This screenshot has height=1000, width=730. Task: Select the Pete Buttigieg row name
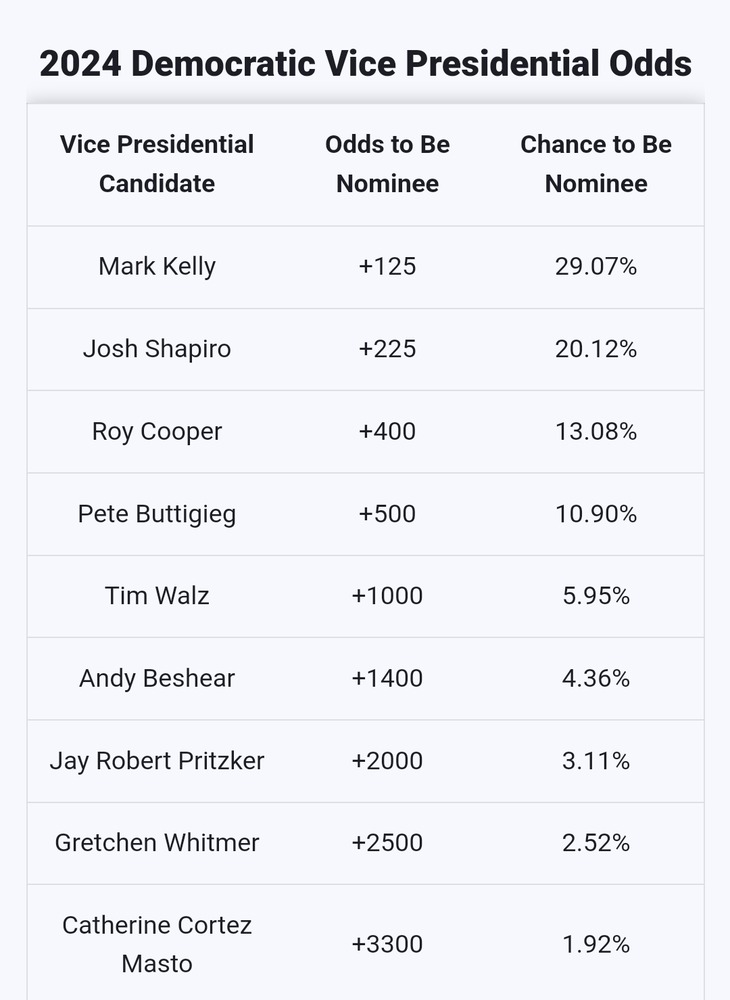[157, 514]
